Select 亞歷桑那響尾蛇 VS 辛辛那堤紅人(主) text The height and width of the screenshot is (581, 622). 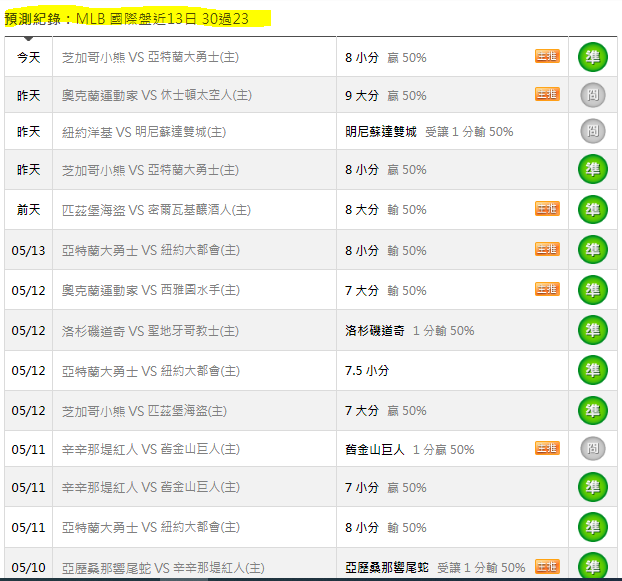163,568
